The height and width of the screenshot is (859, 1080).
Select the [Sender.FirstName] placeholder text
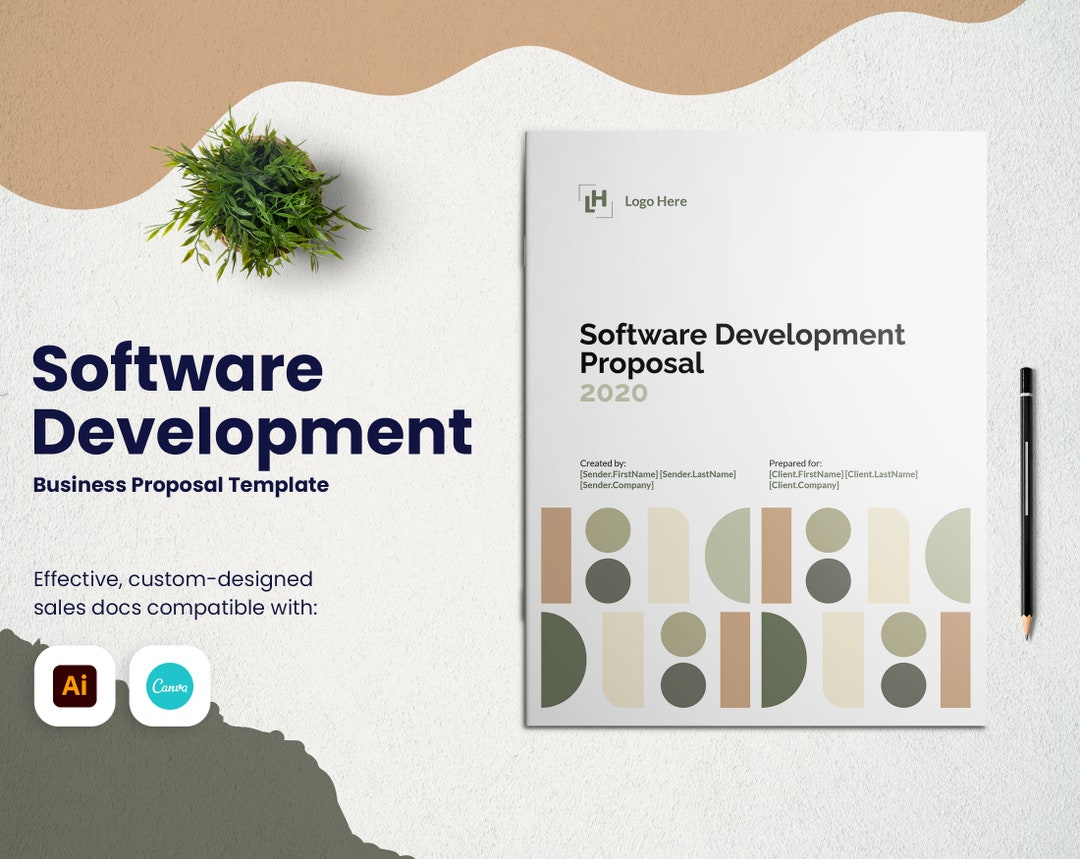[618, 473]
